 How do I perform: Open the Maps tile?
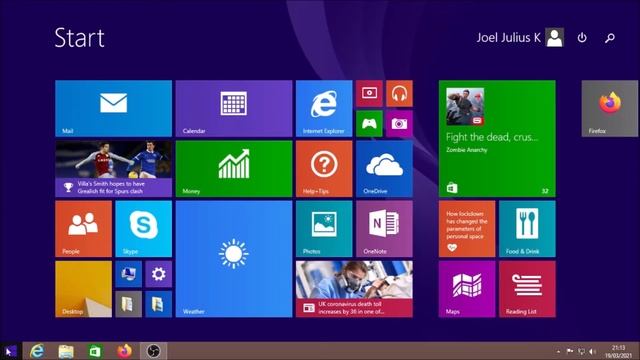click(467, 289)
